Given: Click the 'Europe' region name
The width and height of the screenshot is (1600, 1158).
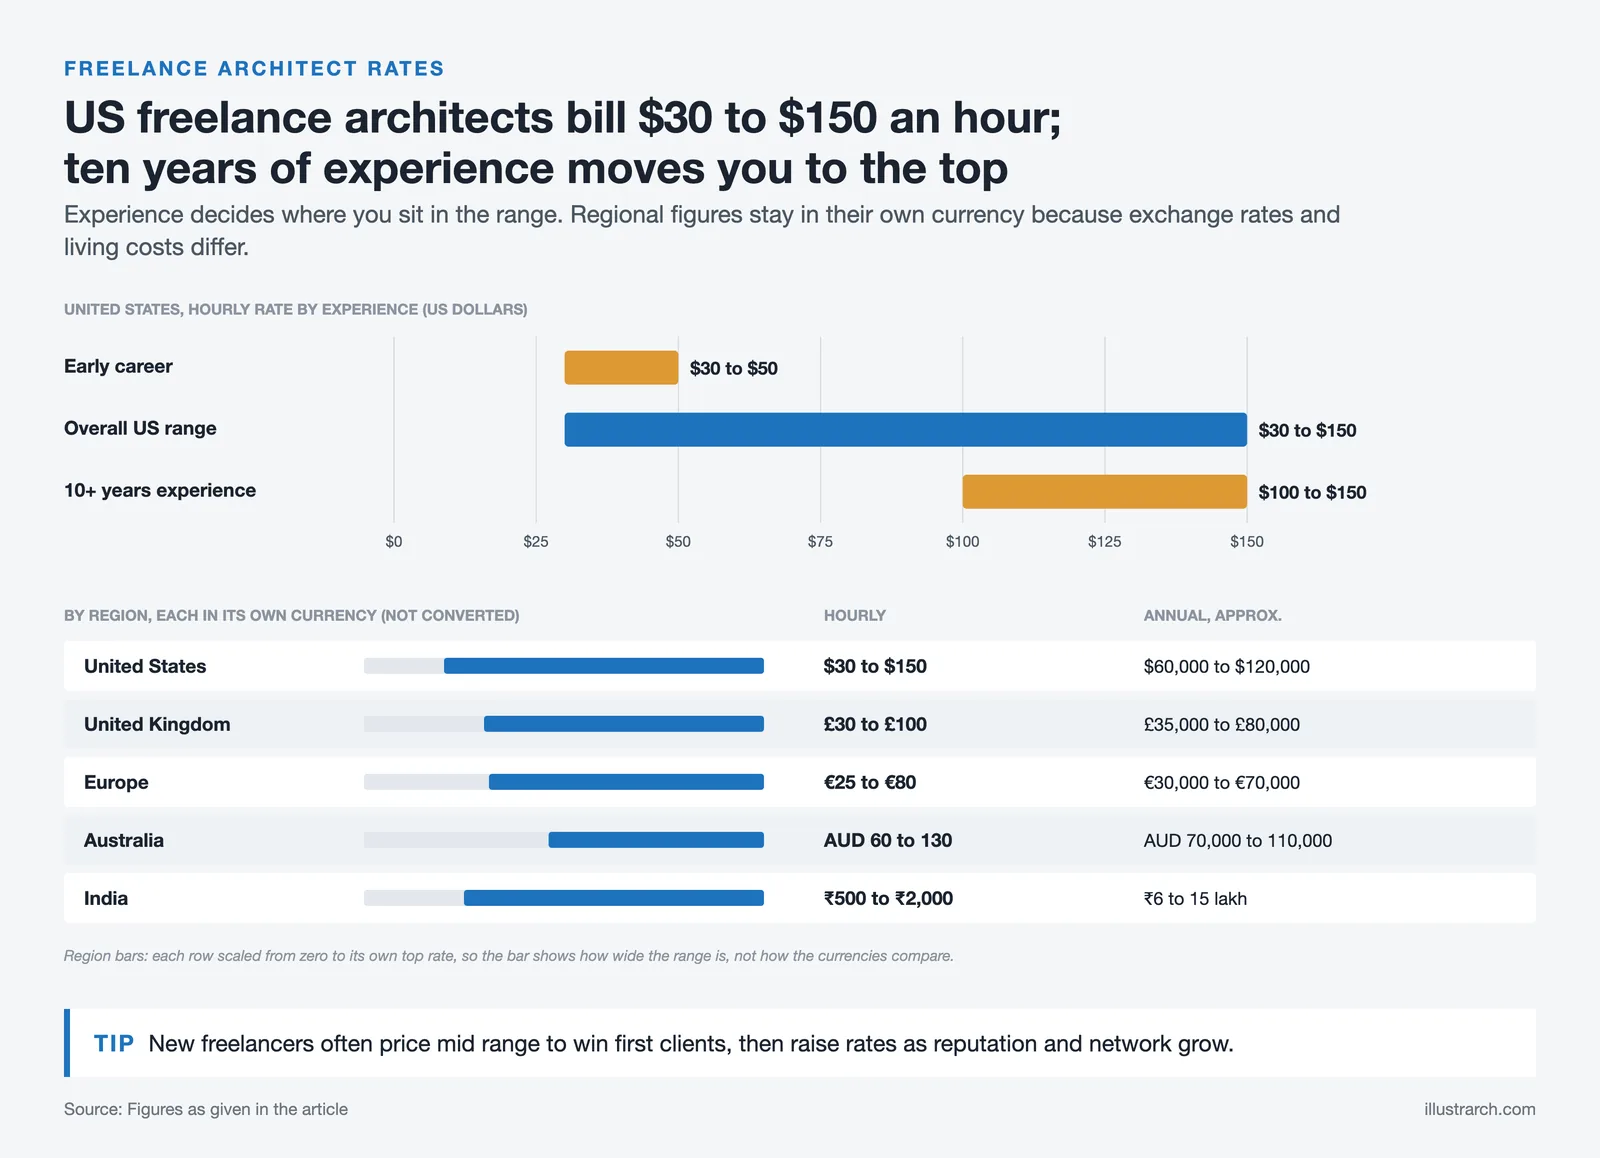Looking at the screenshot, I should (x=116, y=782).
